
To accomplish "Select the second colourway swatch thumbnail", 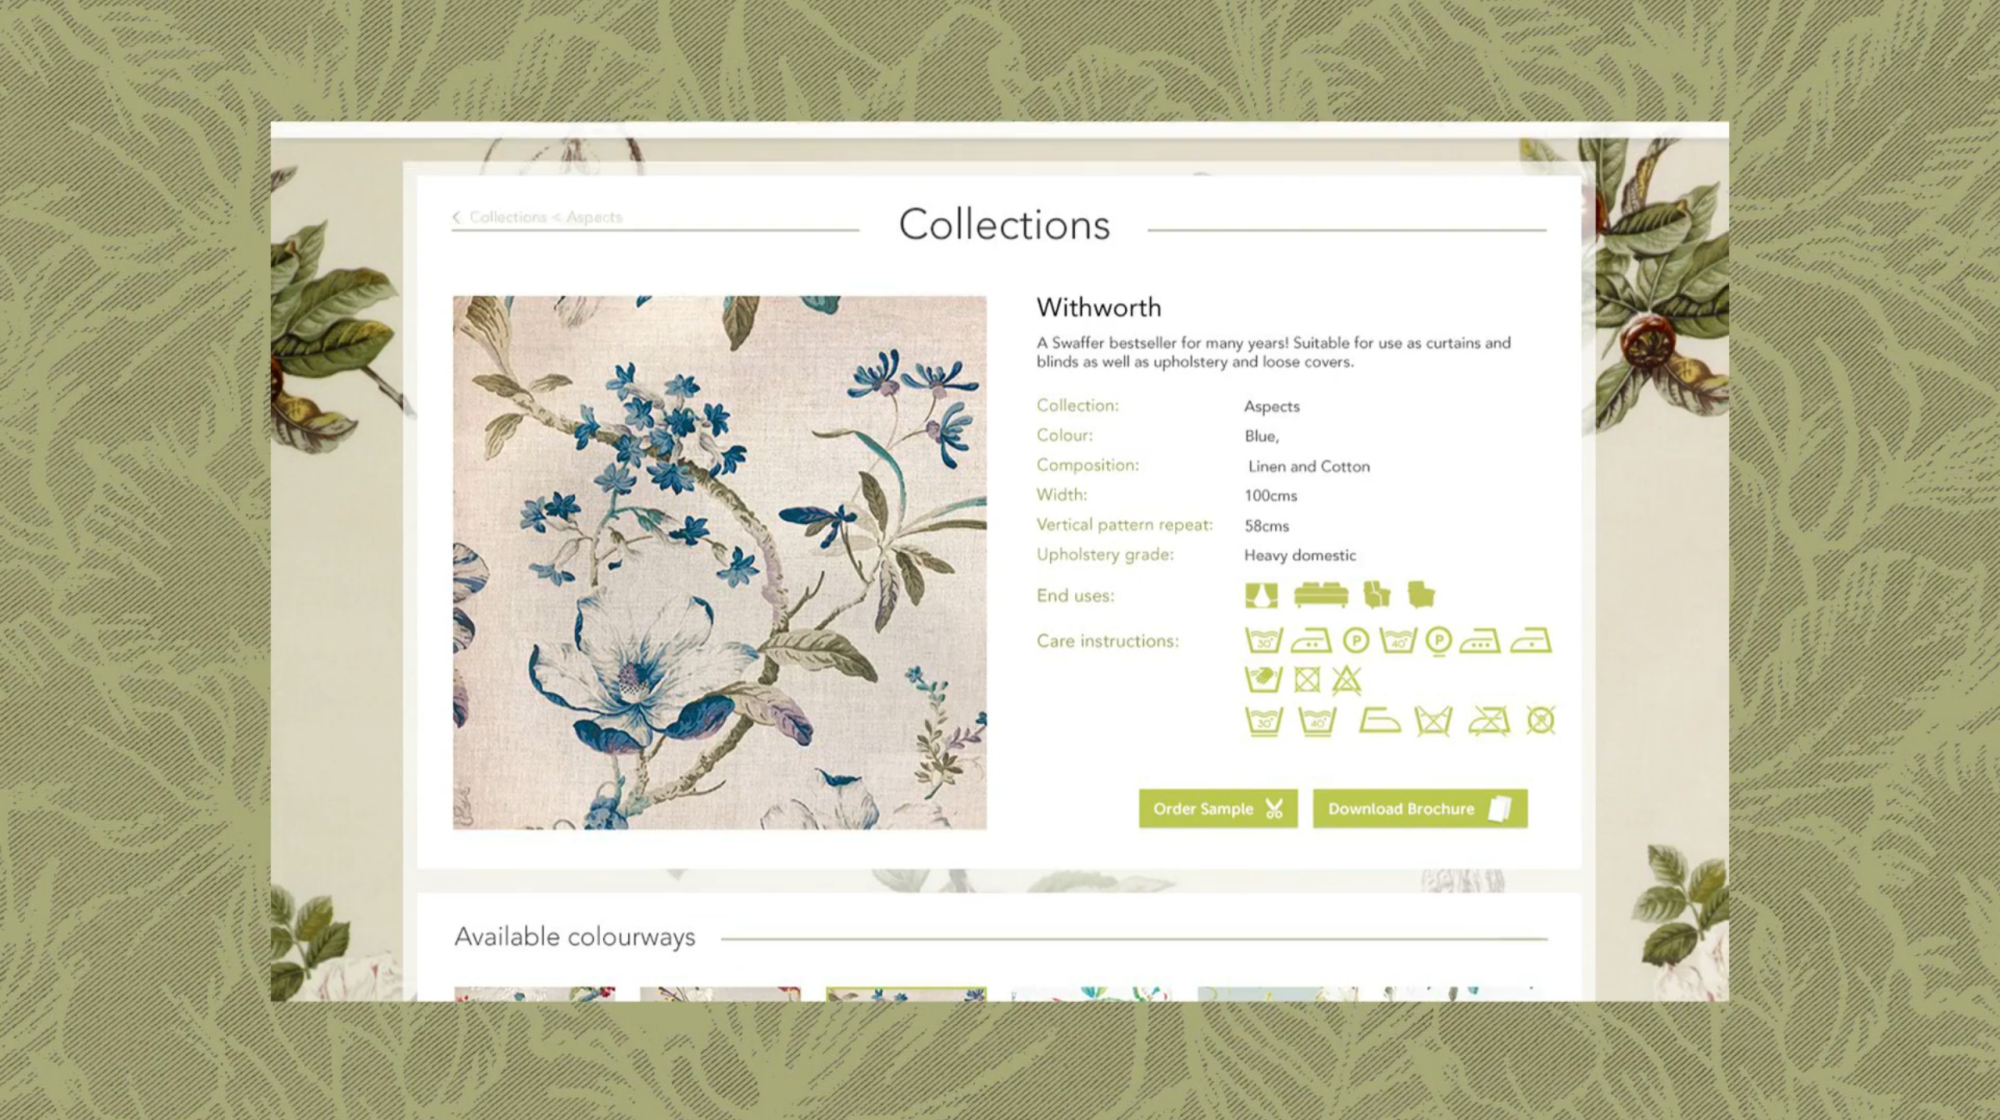I will point(720,994).
